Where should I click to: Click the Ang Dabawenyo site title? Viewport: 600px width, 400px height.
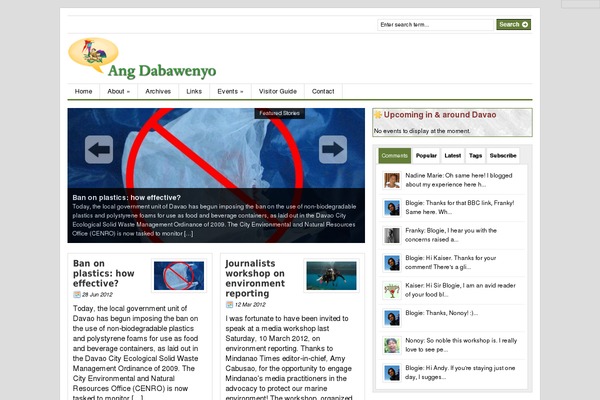162,71
